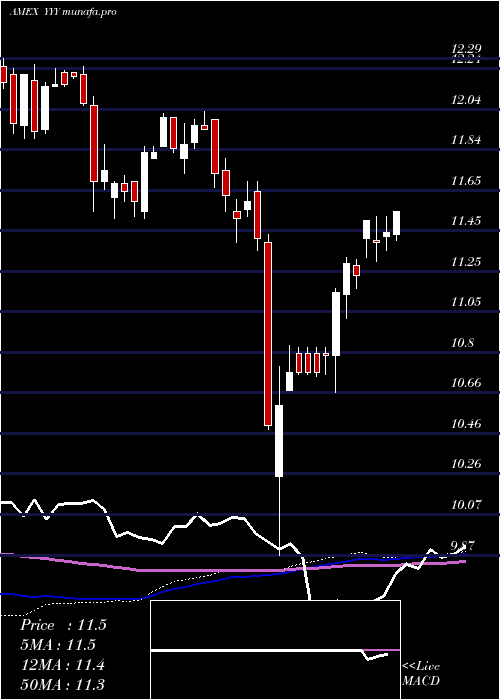The image size is (500, 700).
Task: Click the tallest red candlestick, the big drop
Action: [268, 333]
